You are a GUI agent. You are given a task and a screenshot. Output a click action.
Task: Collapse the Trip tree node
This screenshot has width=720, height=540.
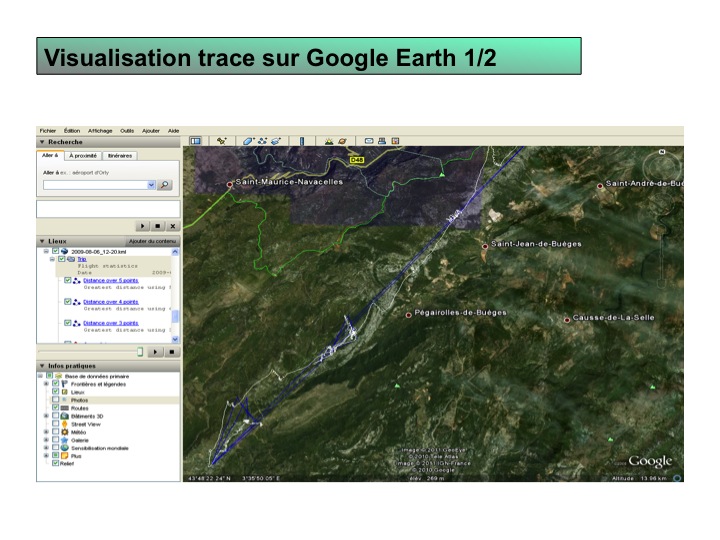[52, 259]
